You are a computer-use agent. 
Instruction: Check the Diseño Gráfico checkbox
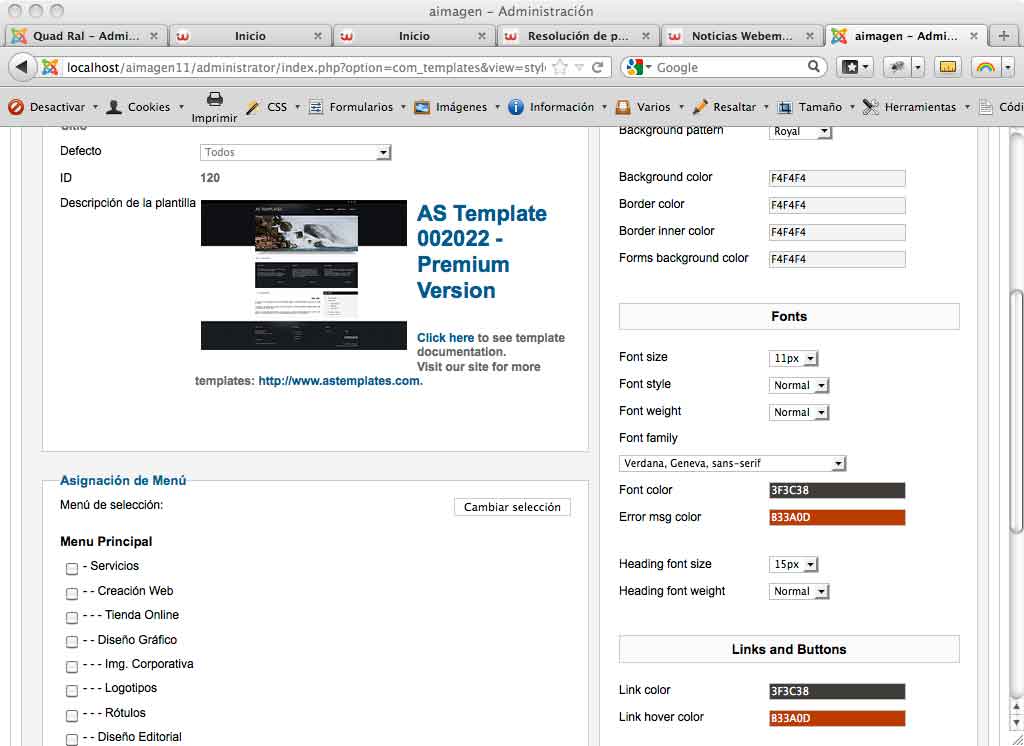point(72,642)
